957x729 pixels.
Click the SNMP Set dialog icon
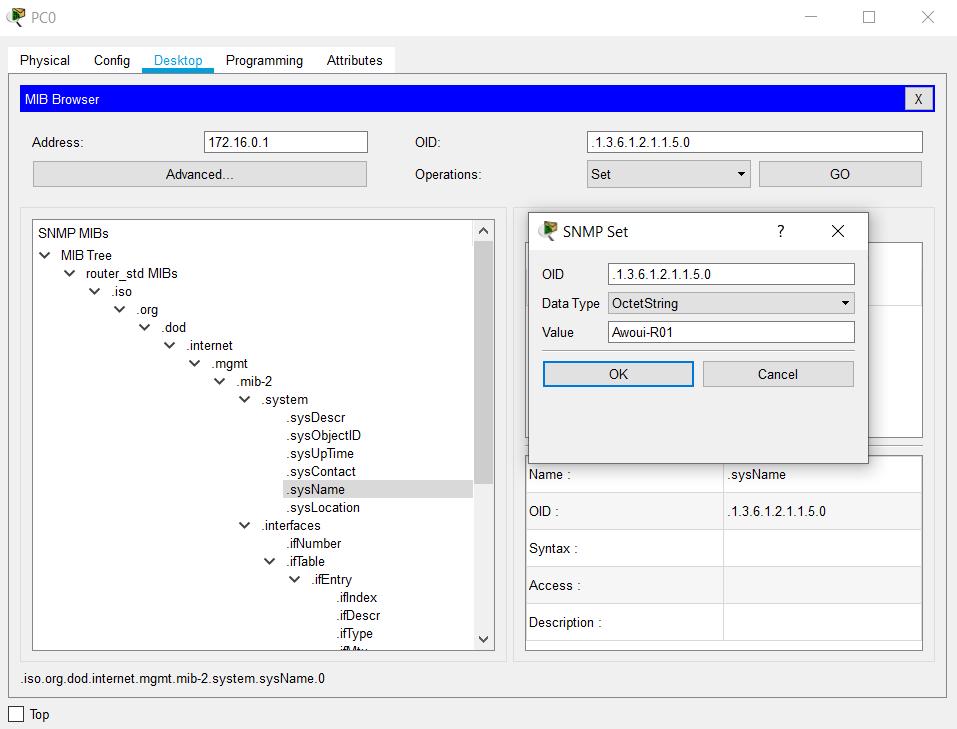(547, 231)
